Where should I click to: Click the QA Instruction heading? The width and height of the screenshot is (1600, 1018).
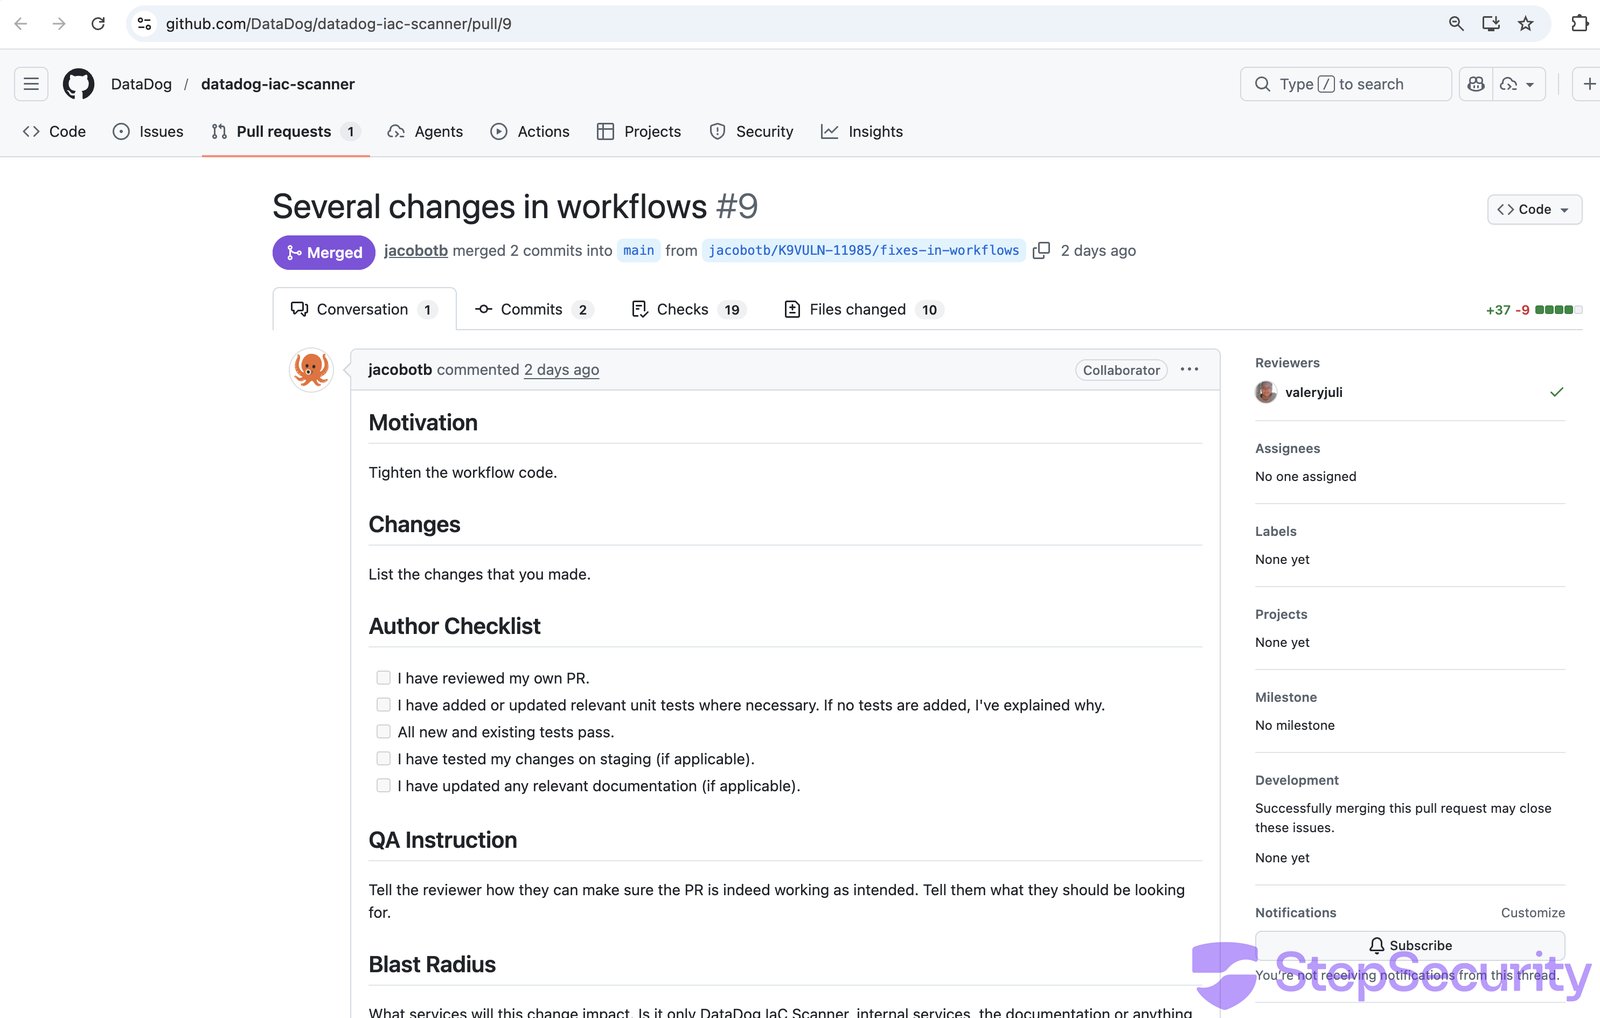pyautogui.click(x=443, y=840)
